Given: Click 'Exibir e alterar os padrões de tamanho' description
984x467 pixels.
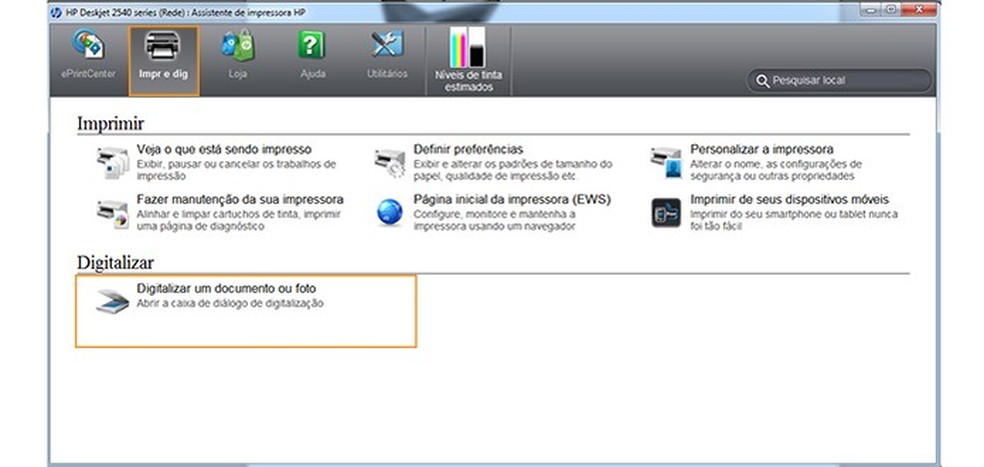Looking at the screenshot, I should tap(513, 170).
